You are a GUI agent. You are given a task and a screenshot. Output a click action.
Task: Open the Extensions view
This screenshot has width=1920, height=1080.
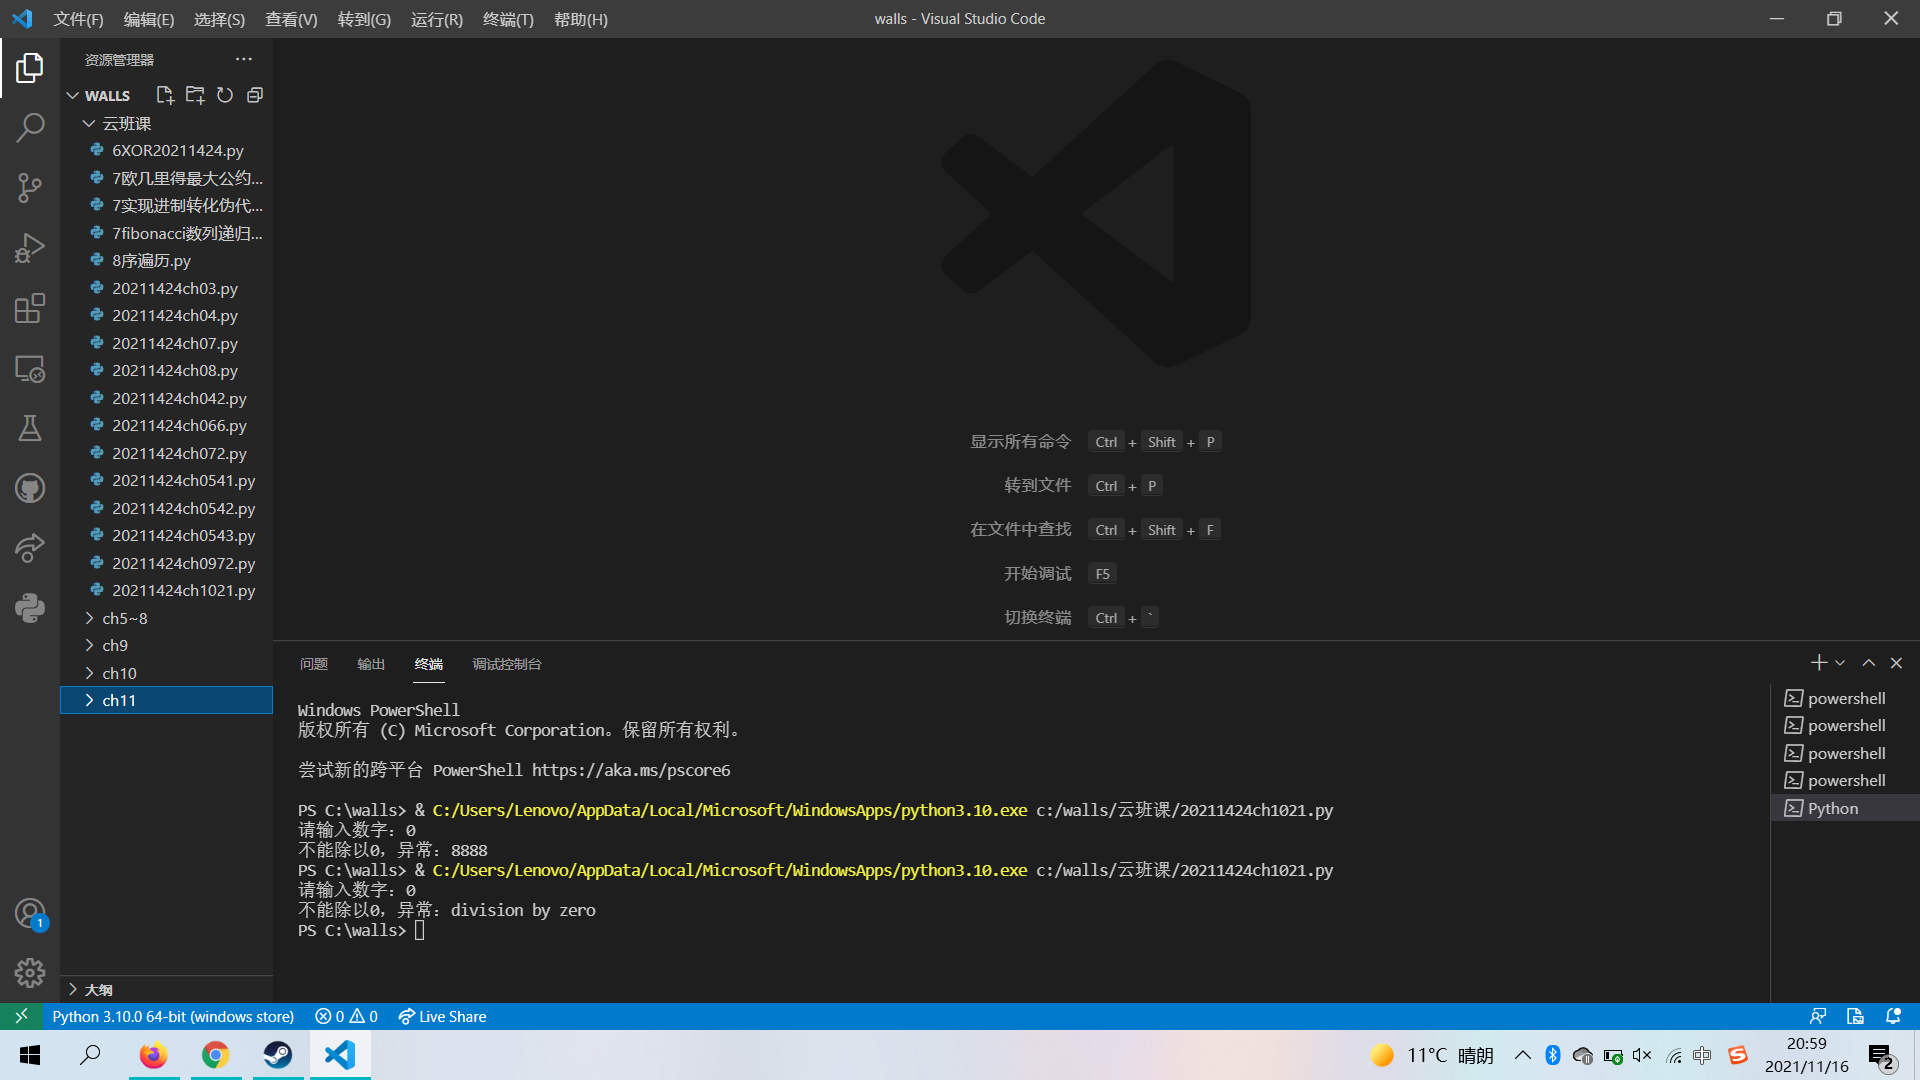[x=30, y=308]
